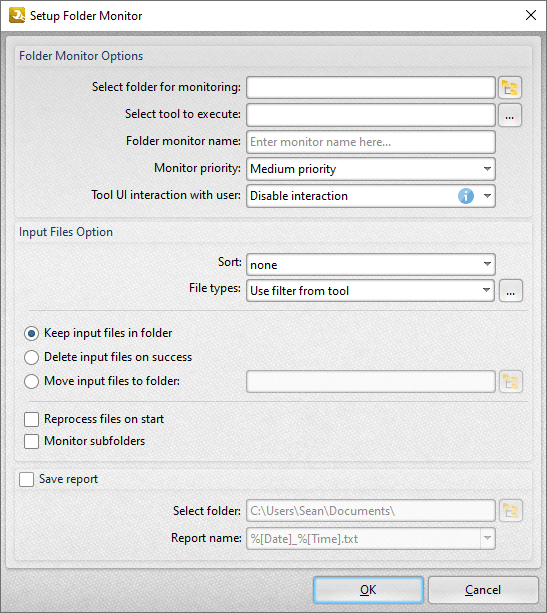Browse folder icon for Move input files
Viewport: 547px width, 613px height.
click(511, 382)
